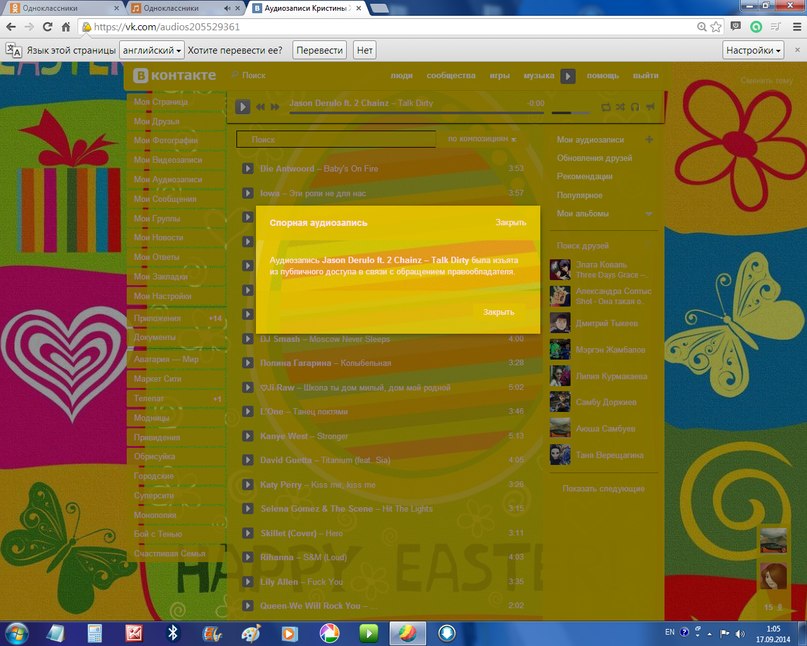Click the ВКонтакте logo

tap(174, 75)
